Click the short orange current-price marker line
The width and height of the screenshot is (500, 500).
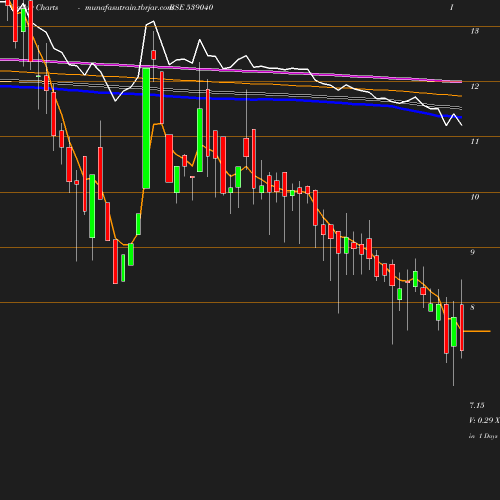click(x=477, y=331)
